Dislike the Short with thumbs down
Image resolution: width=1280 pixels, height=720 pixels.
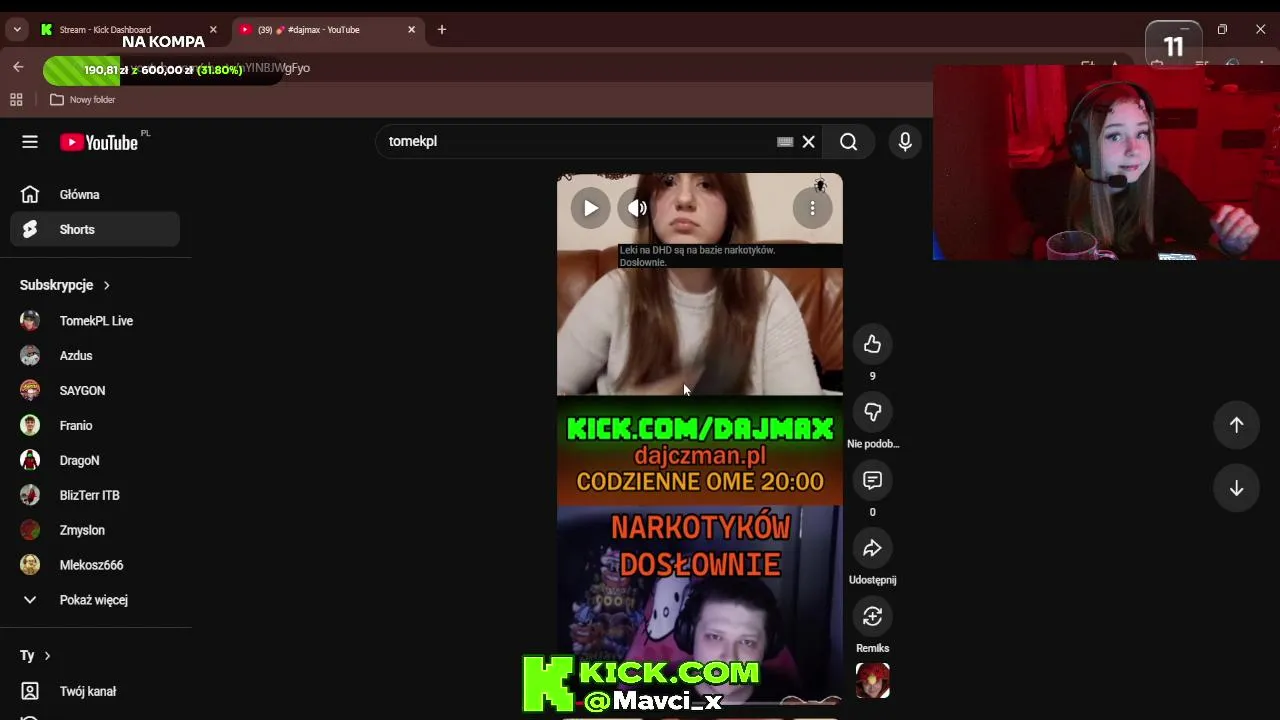[872, 412]
